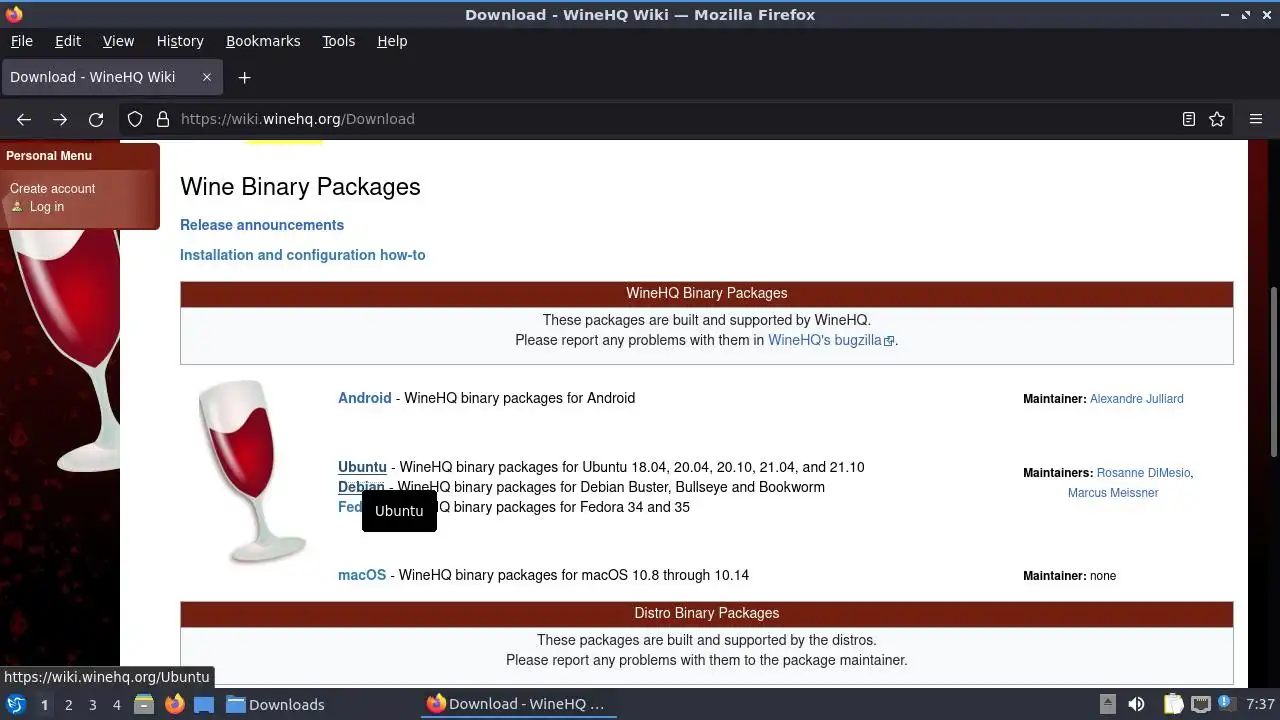The height and width of the screenshot is (720, 1280).
Task: Click the page vertical scrollbar thumb
Action: pyautogui.click(x=1273, y=370)
